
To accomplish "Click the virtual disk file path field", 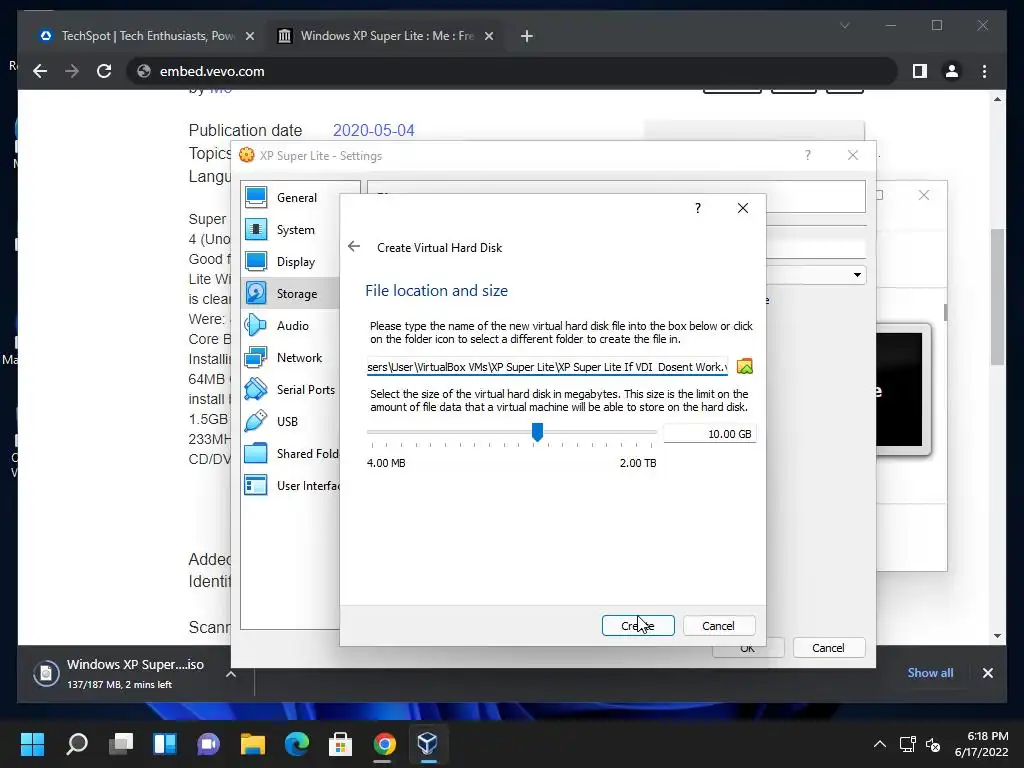I will tap(547, 367).
